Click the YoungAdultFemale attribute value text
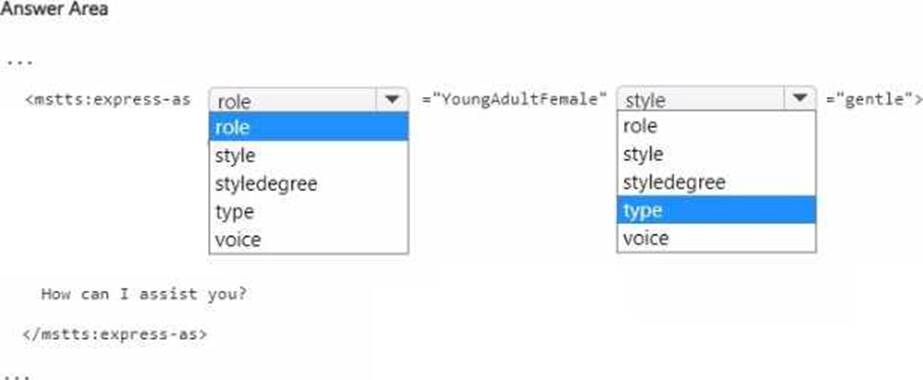The image size is (923, 380). [514, 99]
